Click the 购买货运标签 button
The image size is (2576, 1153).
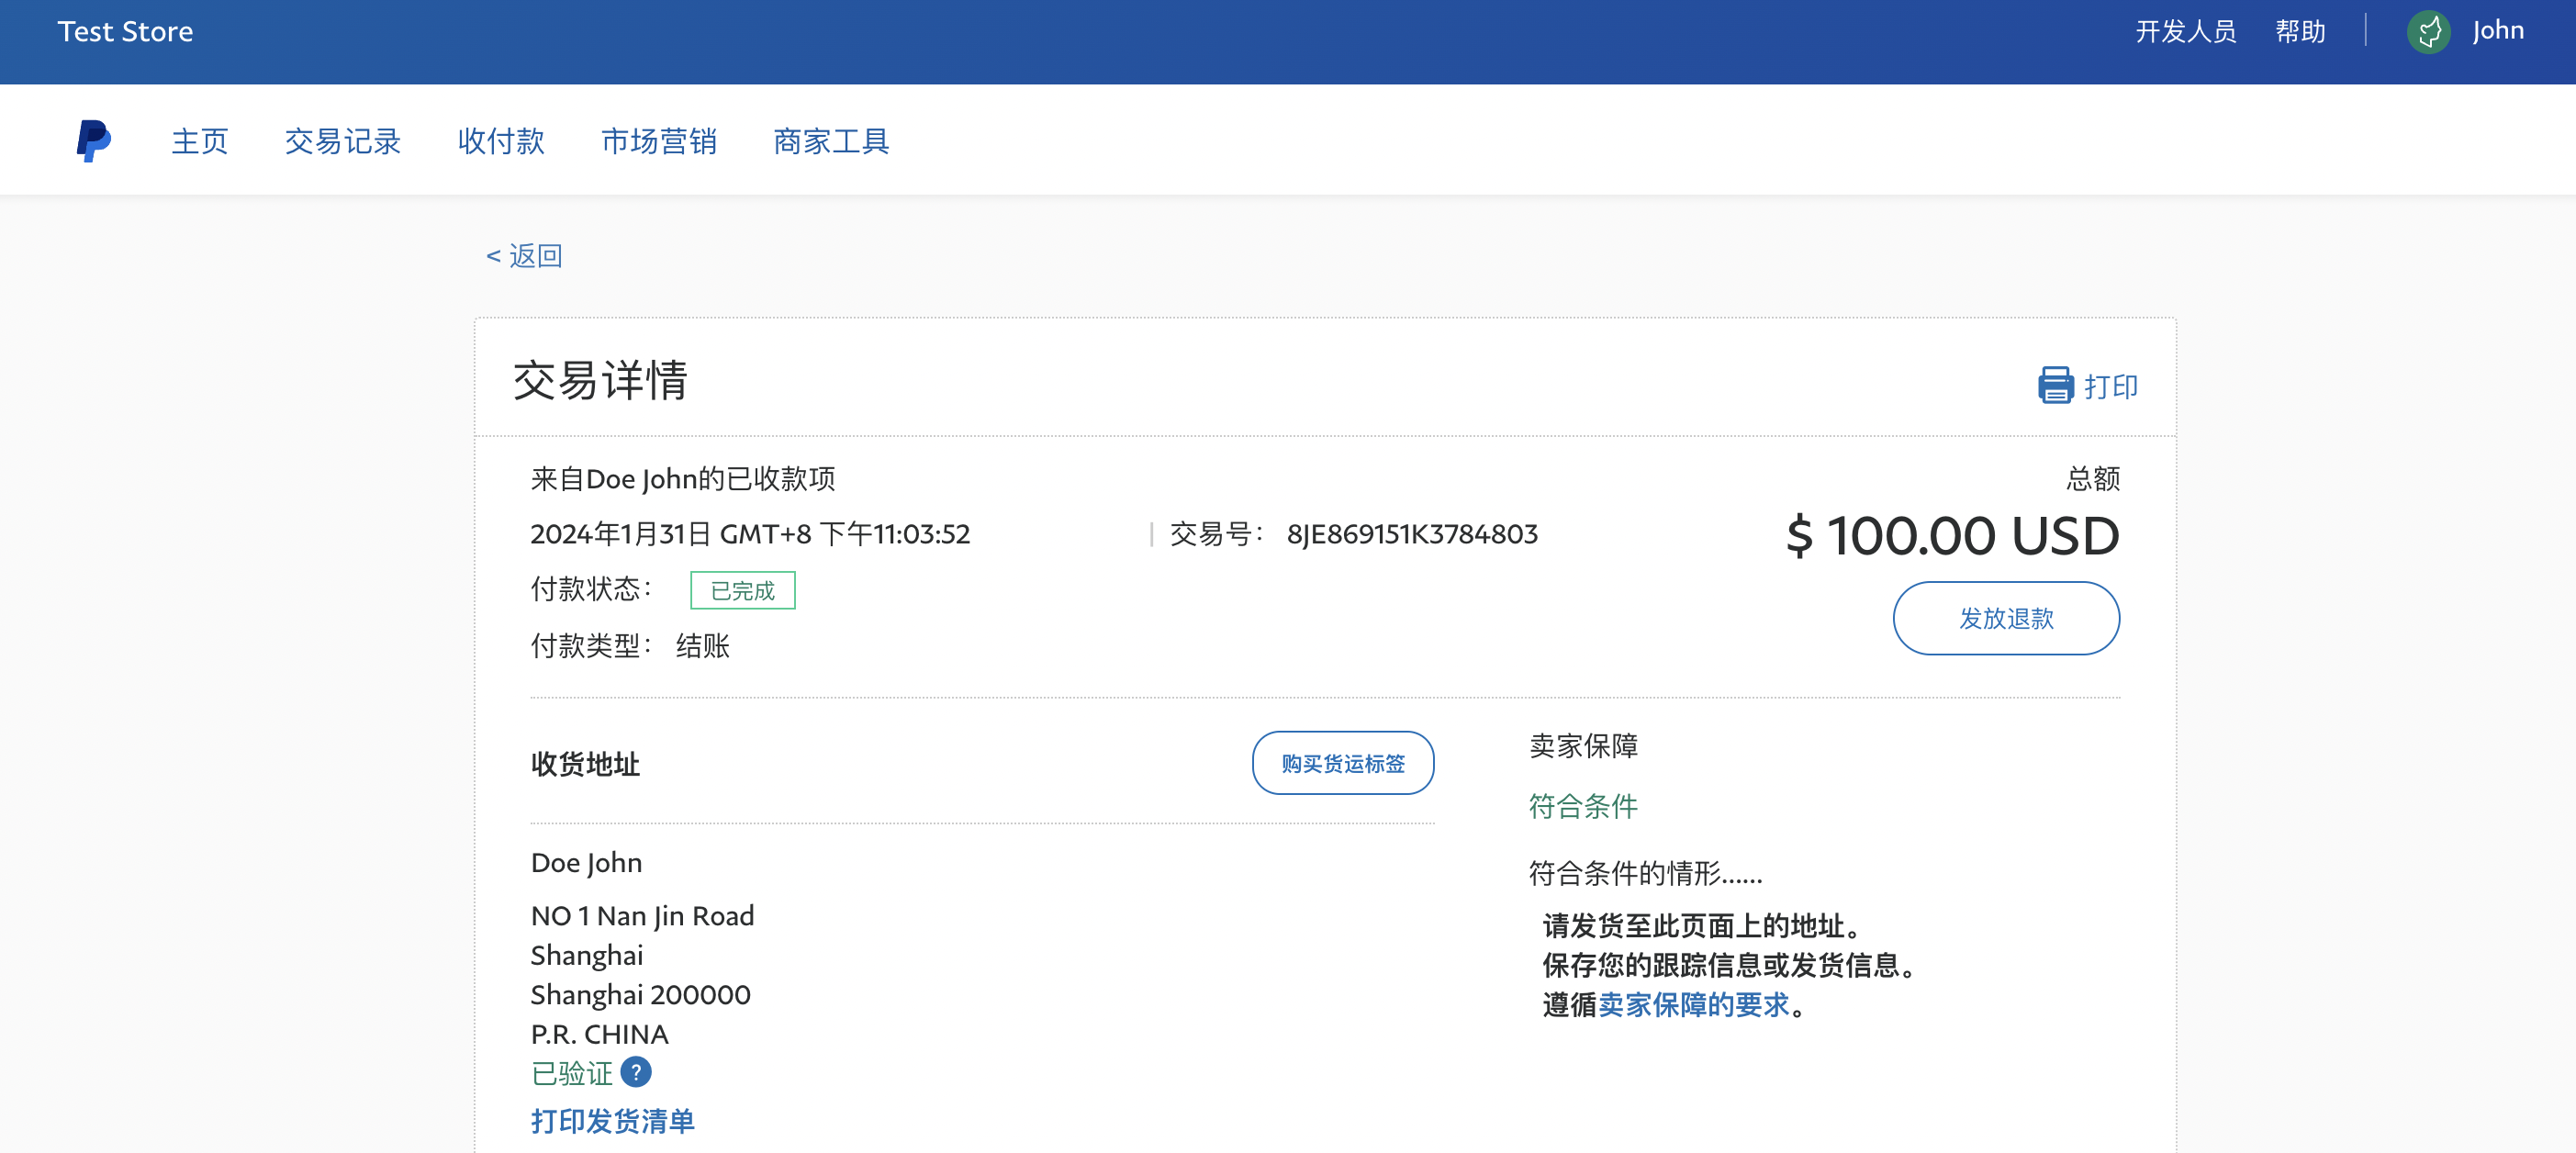pos(1342,763)
